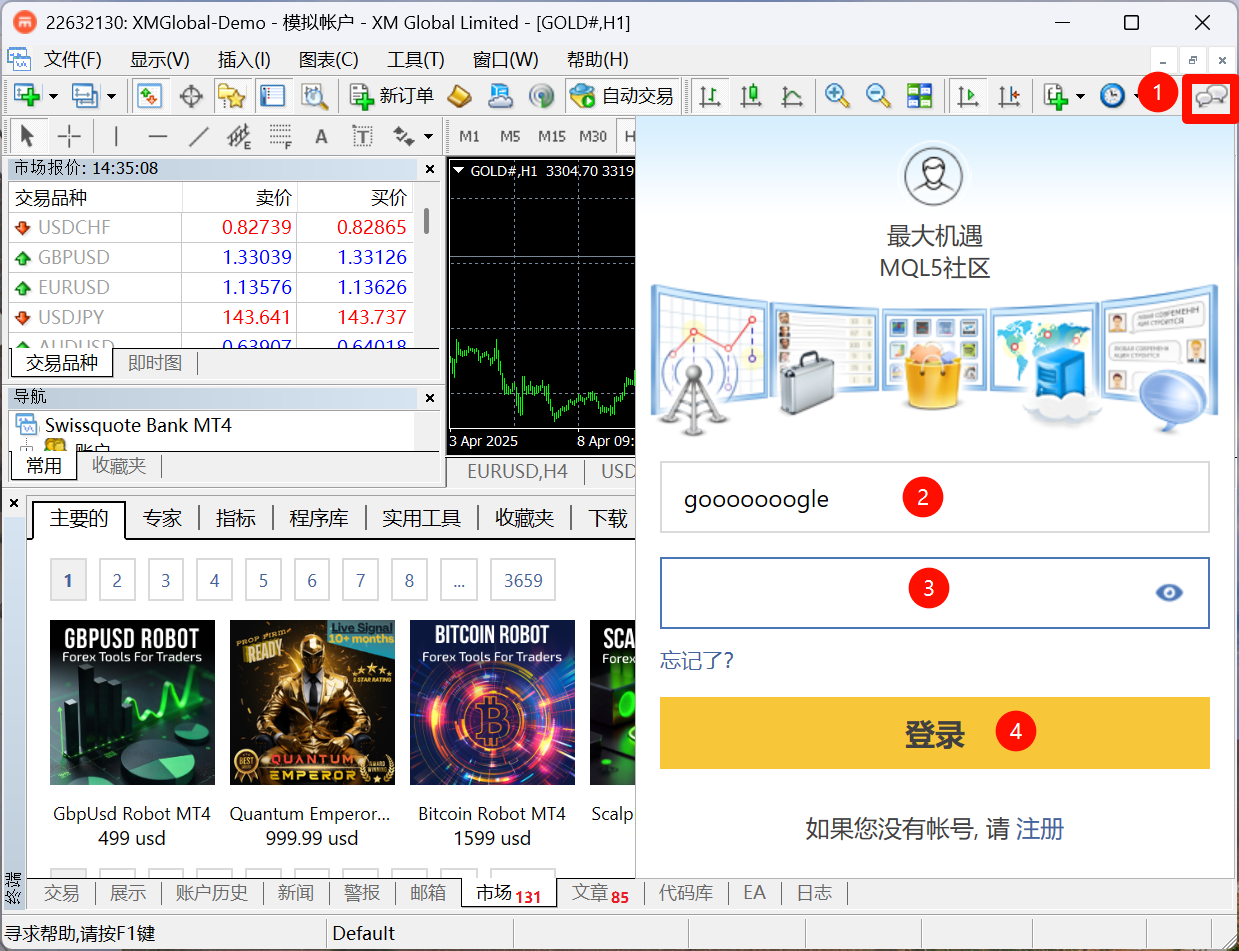This screenshot has height=951, width=1239.
Task: Go to market page 3659
Action: 523,580
